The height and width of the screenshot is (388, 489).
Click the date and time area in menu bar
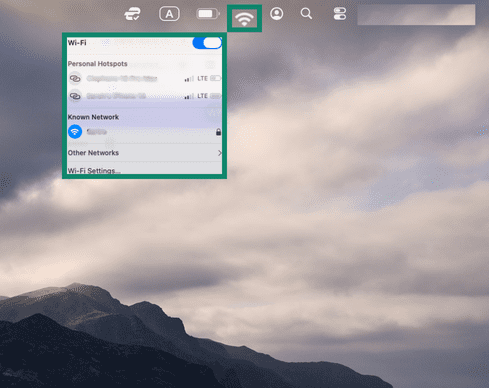(416, 14)
